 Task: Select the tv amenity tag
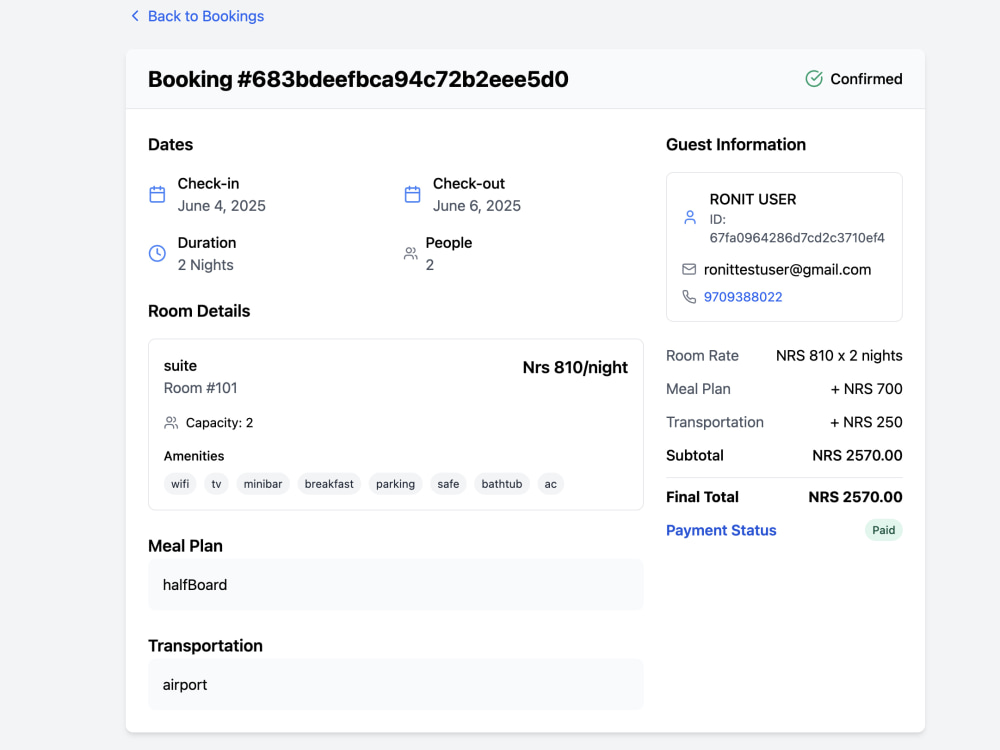tap(216, 484)
